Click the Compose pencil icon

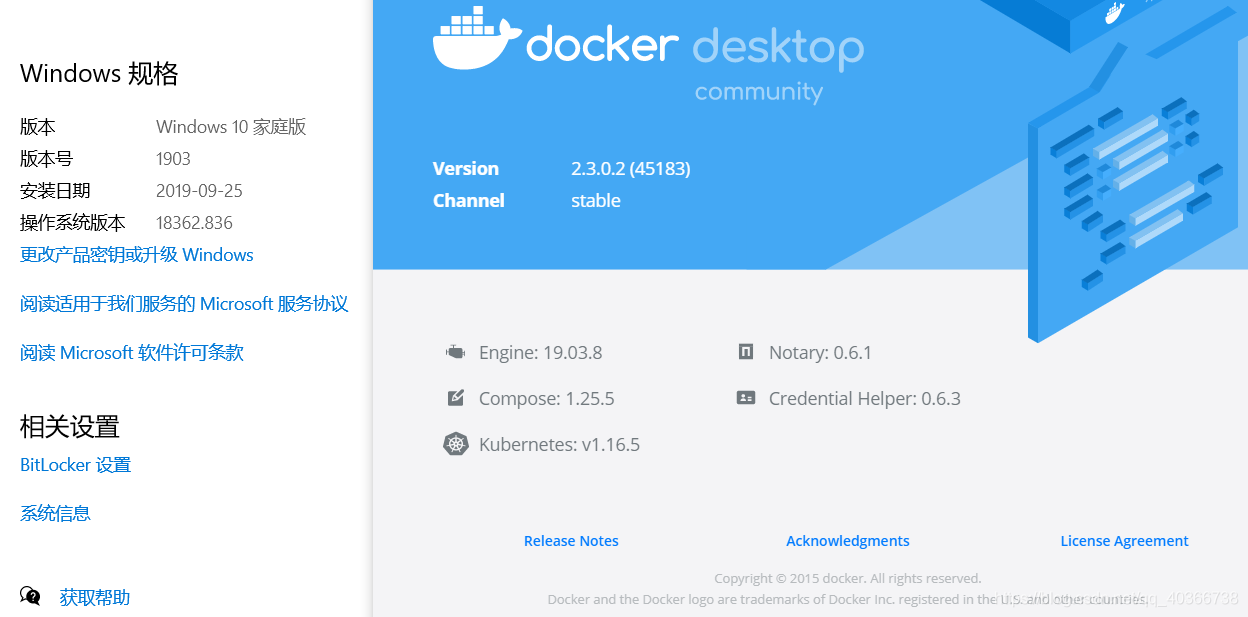(x=456, y=398)
